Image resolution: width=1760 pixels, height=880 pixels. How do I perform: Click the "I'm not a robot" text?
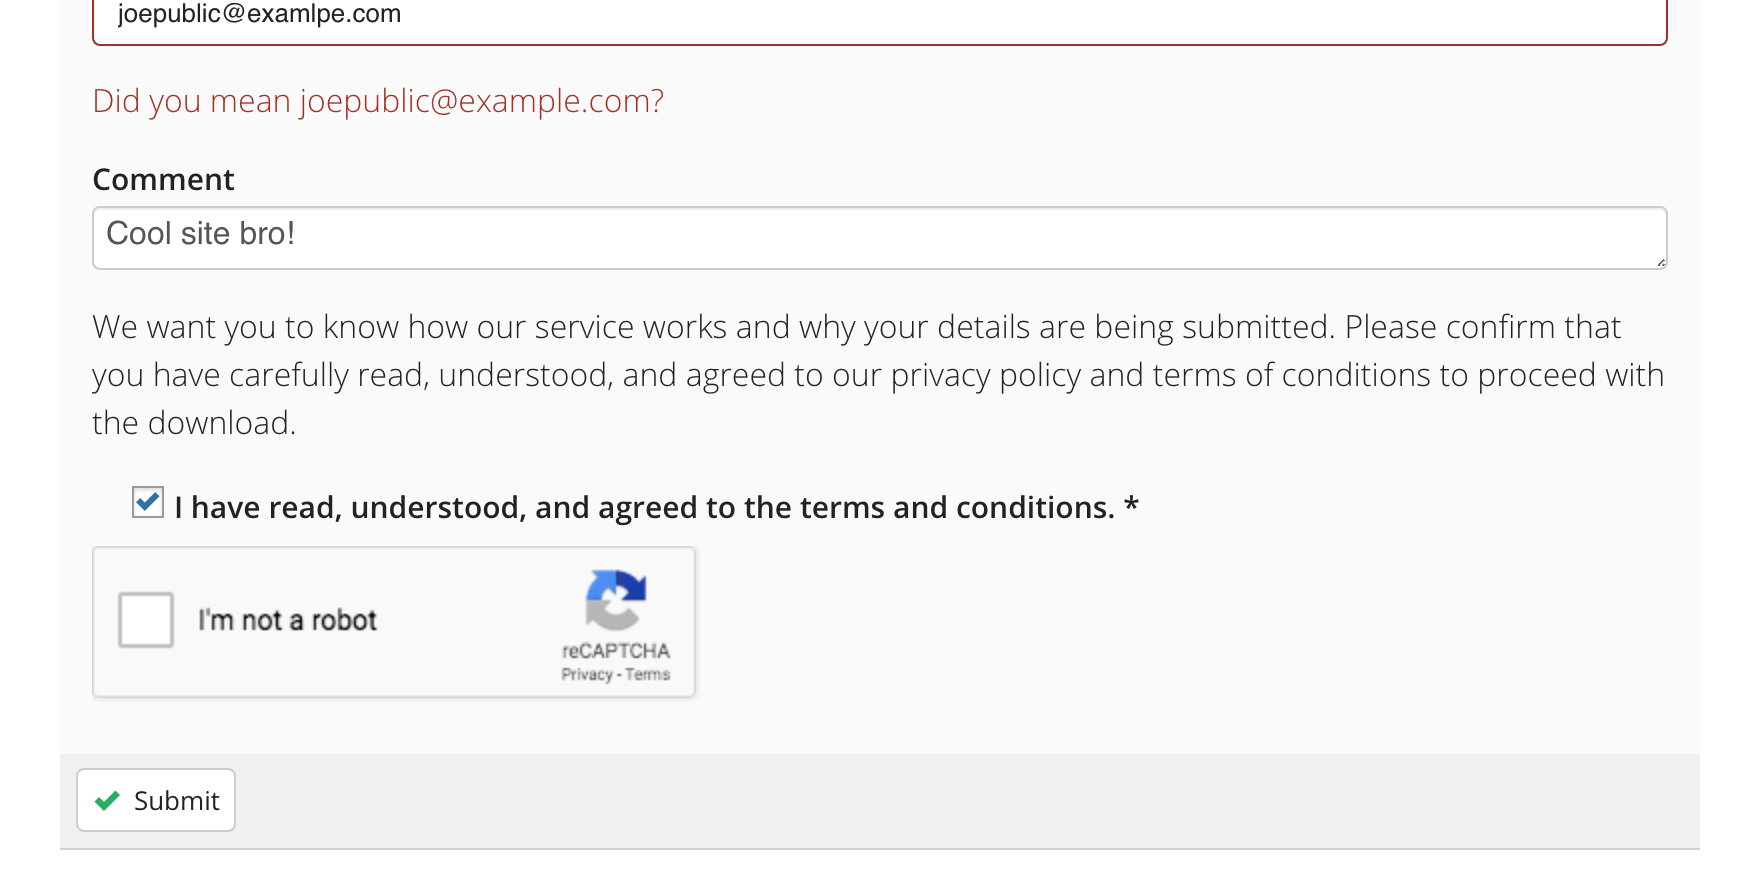pyautogui.click(x=287, y=621)
